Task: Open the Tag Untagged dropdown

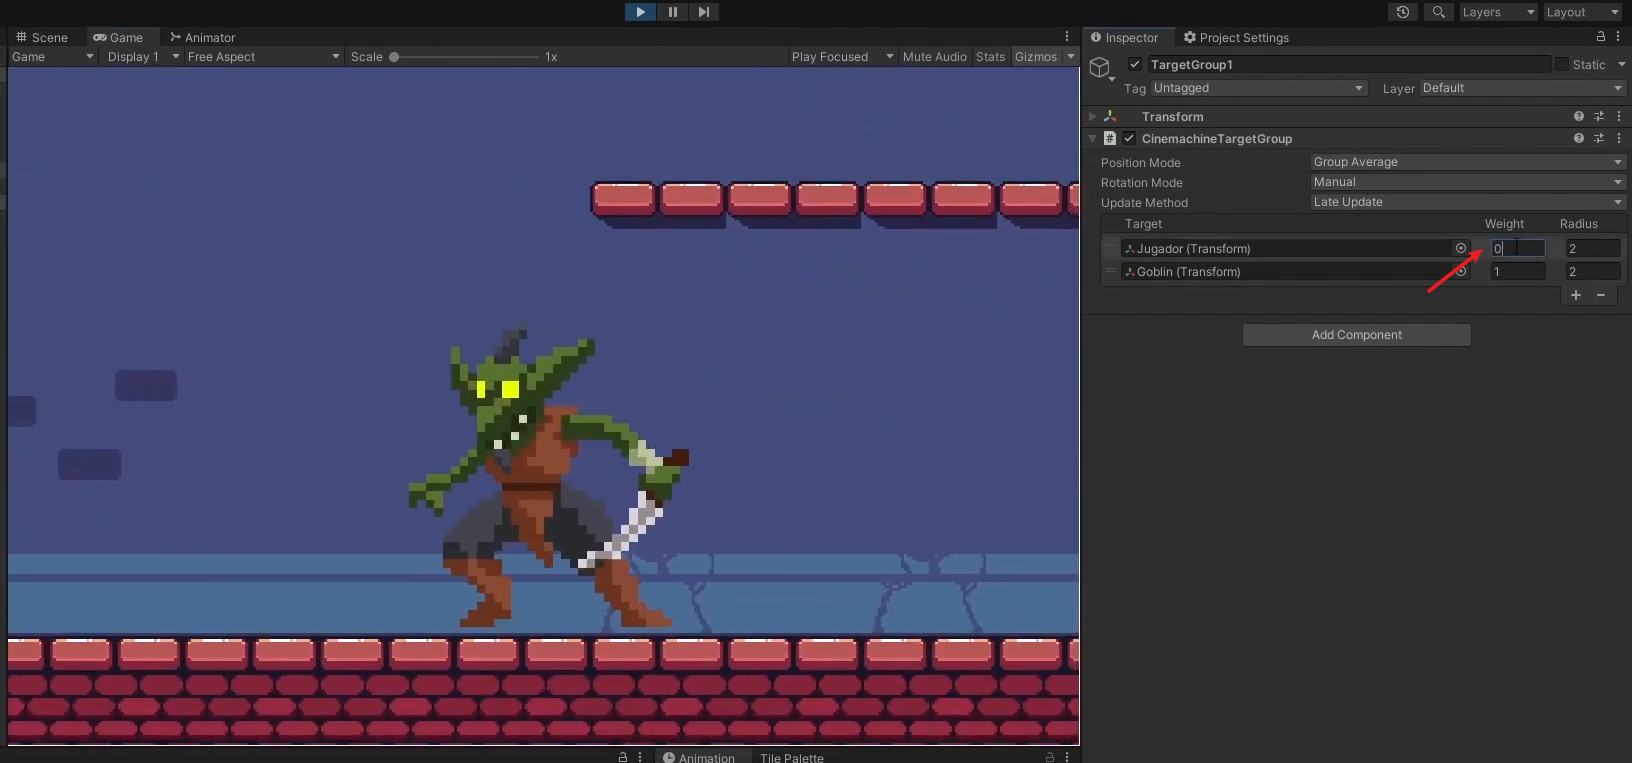Action: (1258, 88)
